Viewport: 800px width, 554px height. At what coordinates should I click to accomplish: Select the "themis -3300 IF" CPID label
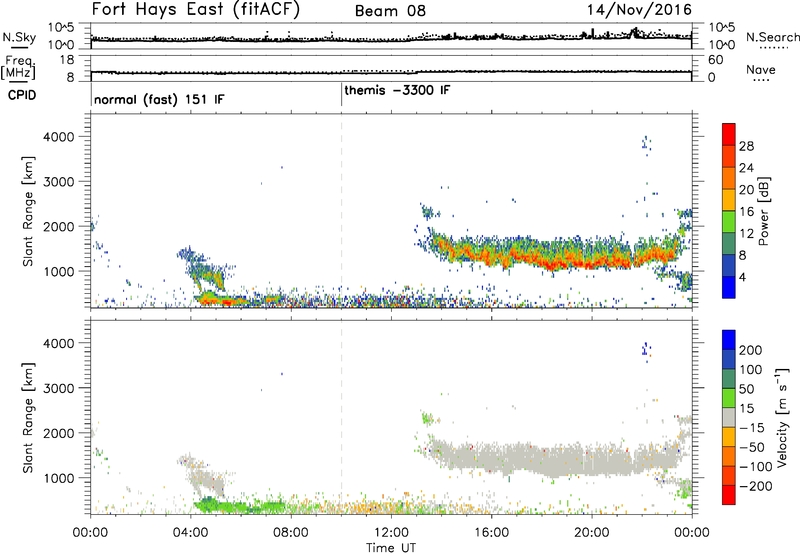point(397,90)
